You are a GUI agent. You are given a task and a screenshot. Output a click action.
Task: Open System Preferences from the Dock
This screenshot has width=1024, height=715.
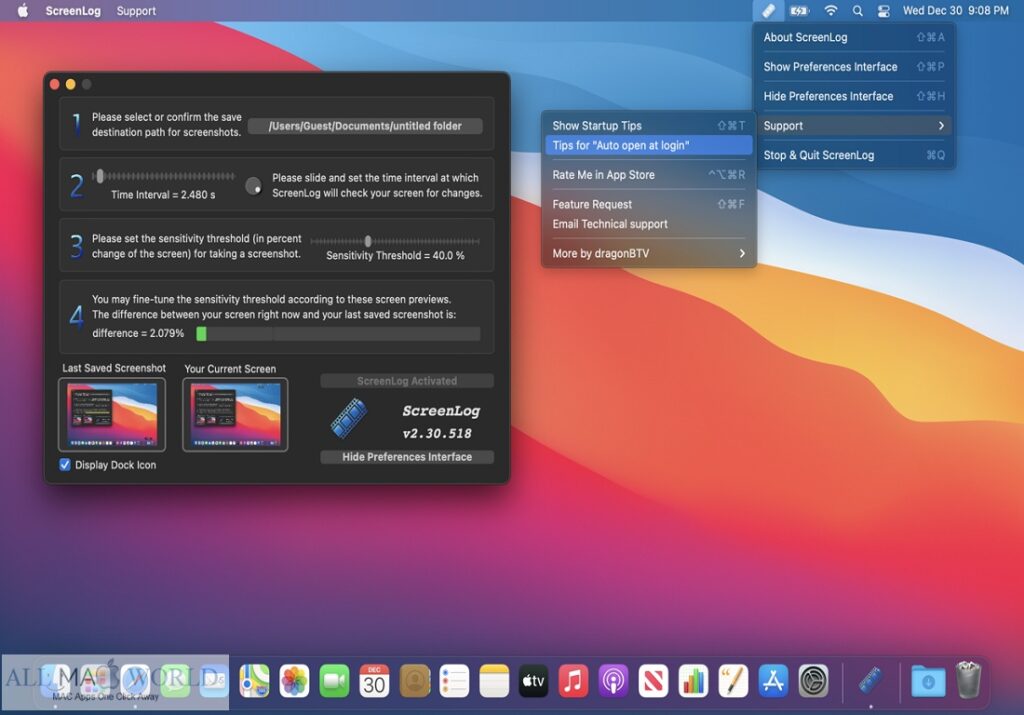point(813,681)
